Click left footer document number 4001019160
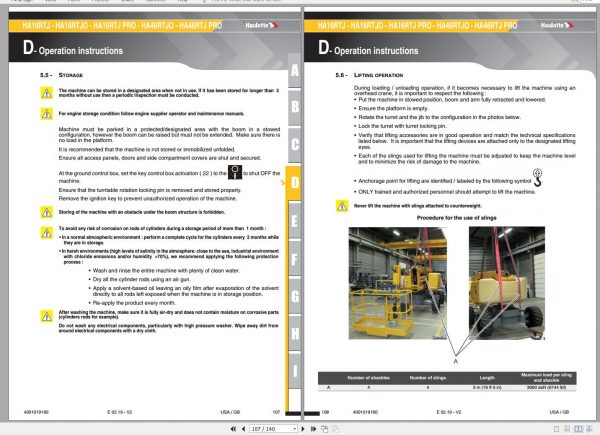 click(x=36, y=412)
